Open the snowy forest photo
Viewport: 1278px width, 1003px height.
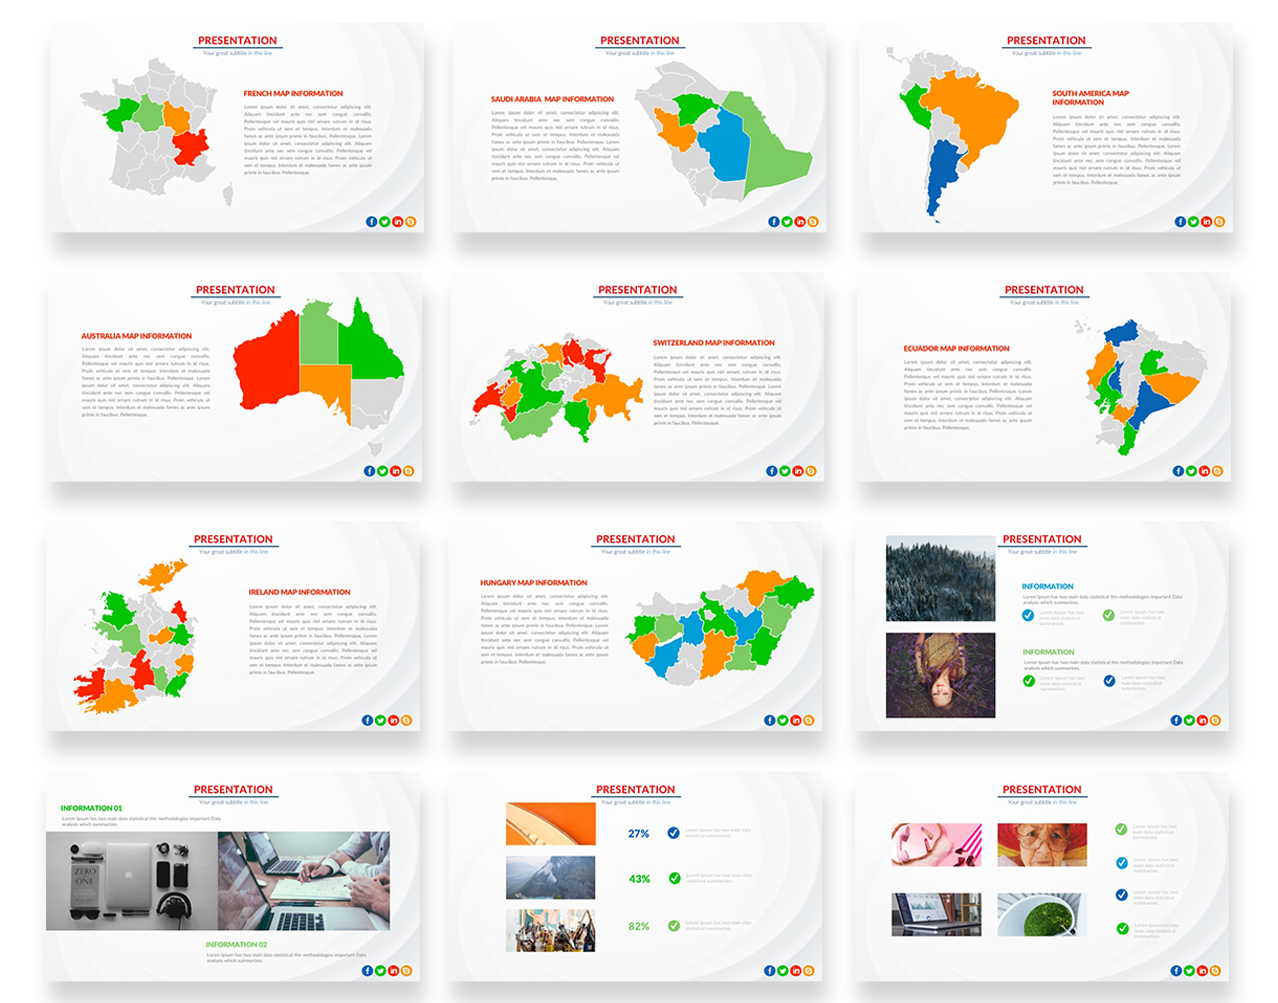tap(941, 579)
